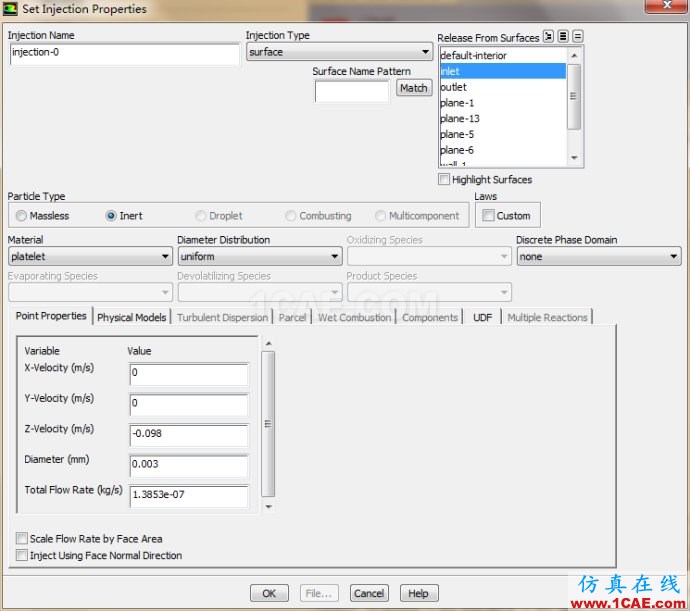Click the OK button
Image resolution: width=690 pixels, height=611 pixels.
(x=269, y=593)
